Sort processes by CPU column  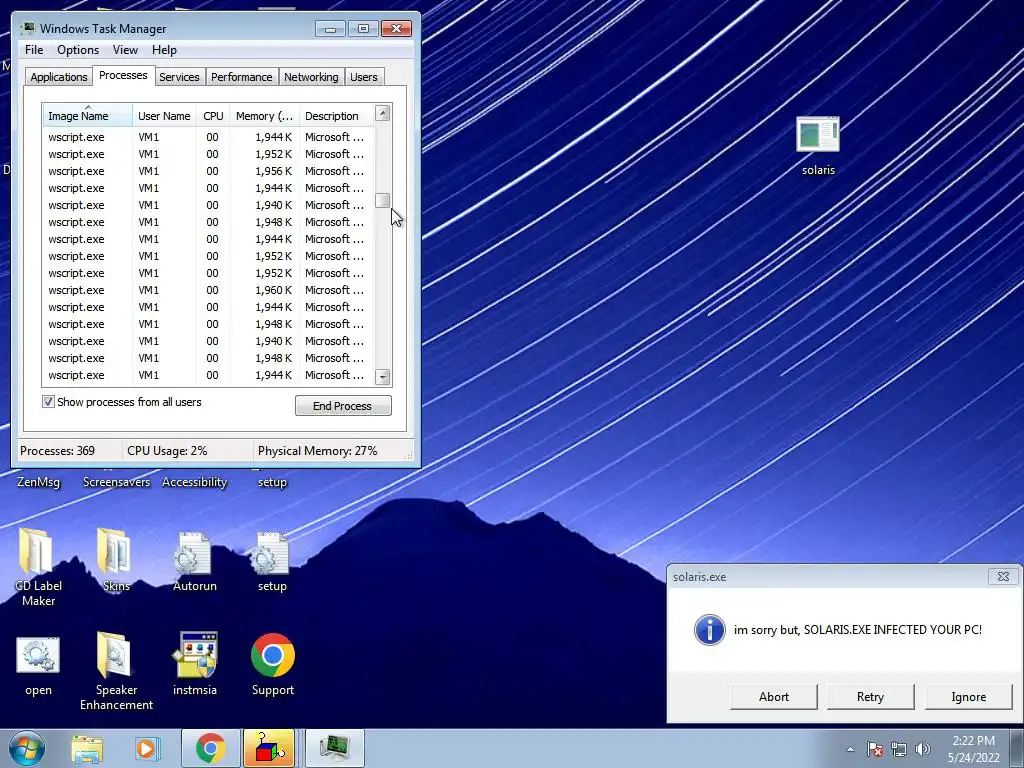pos(213,116)
